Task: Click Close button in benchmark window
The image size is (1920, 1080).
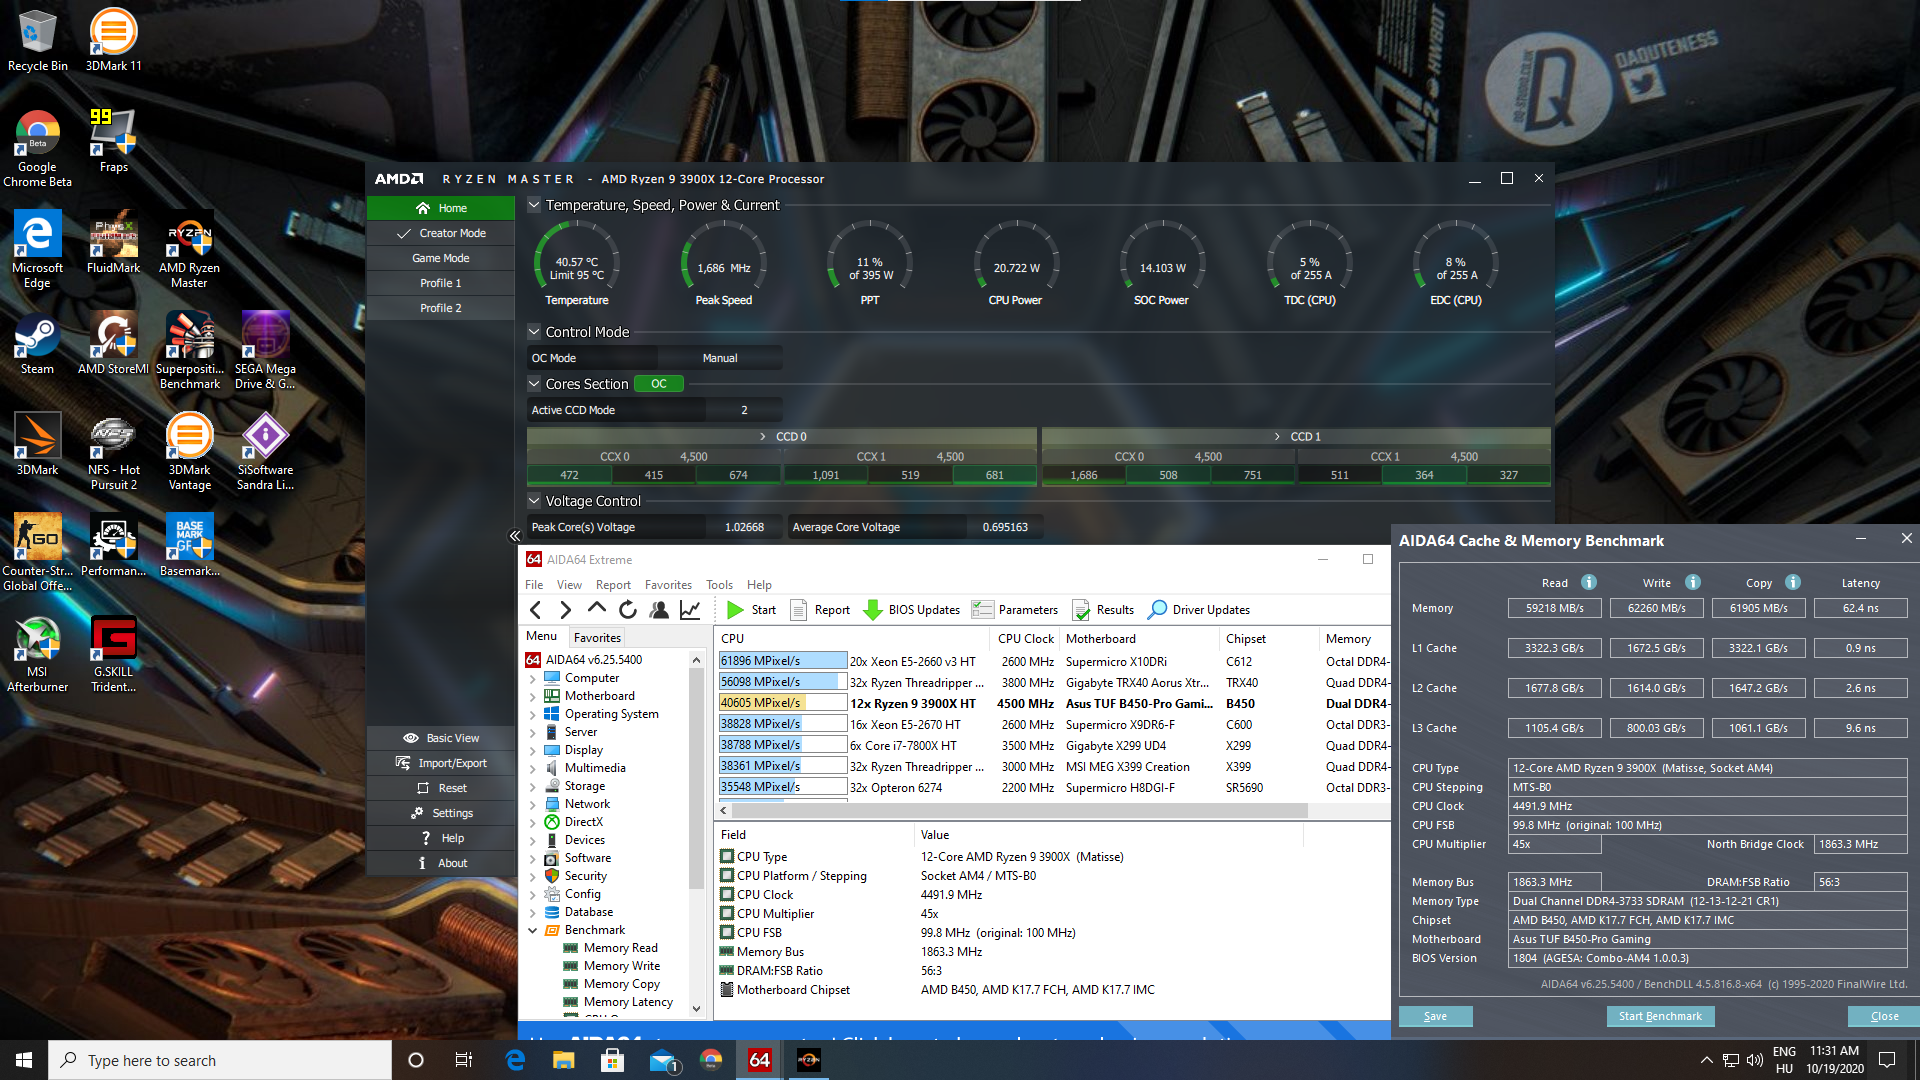Action: coord(1884,1016)
